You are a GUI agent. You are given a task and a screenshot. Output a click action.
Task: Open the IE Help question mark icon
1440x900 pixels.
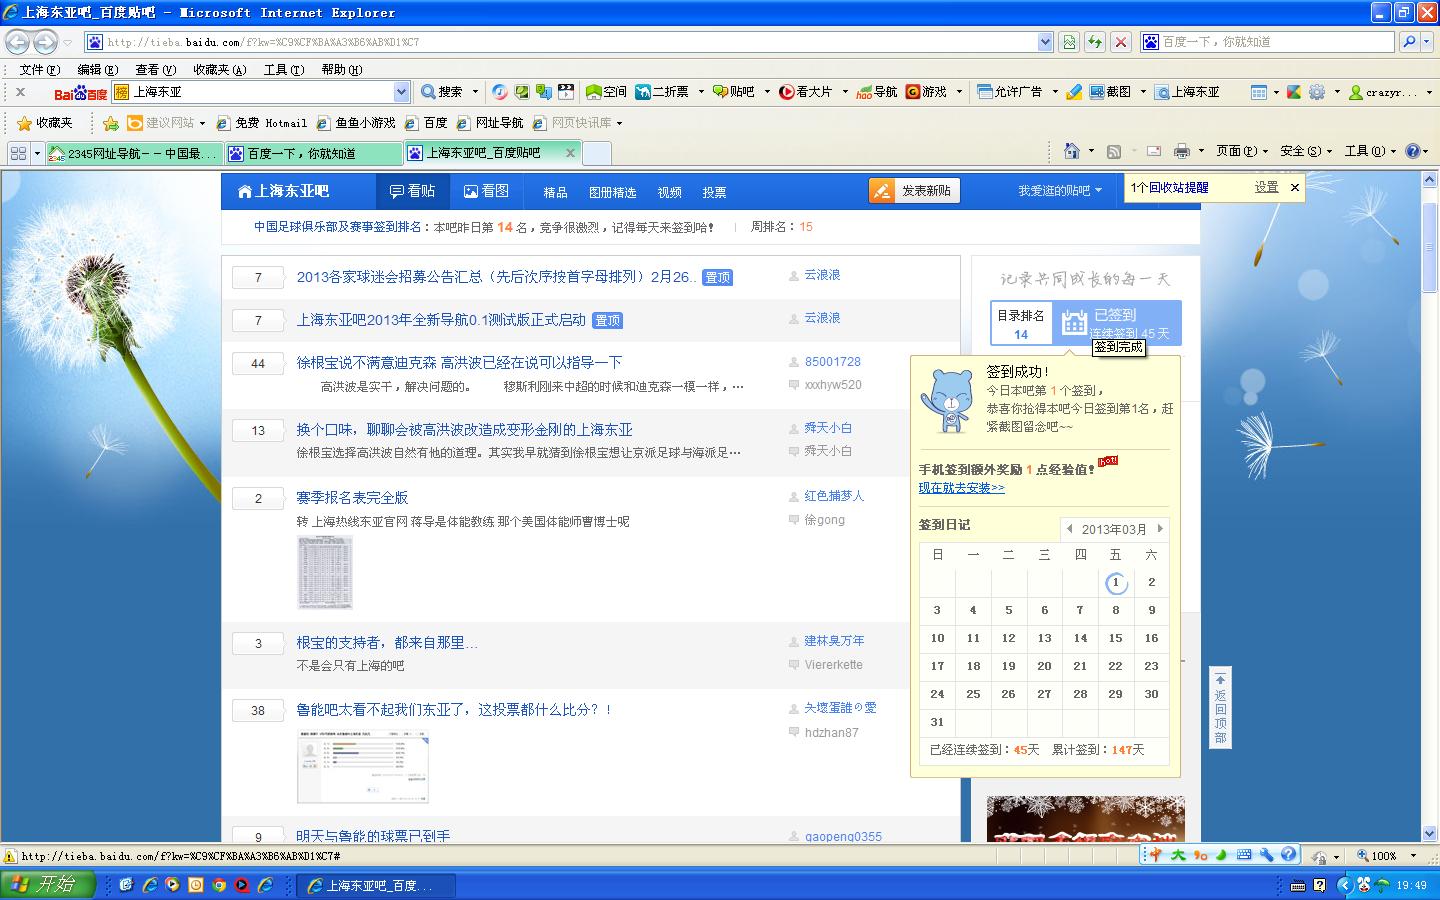click(x=1412, y=151)
